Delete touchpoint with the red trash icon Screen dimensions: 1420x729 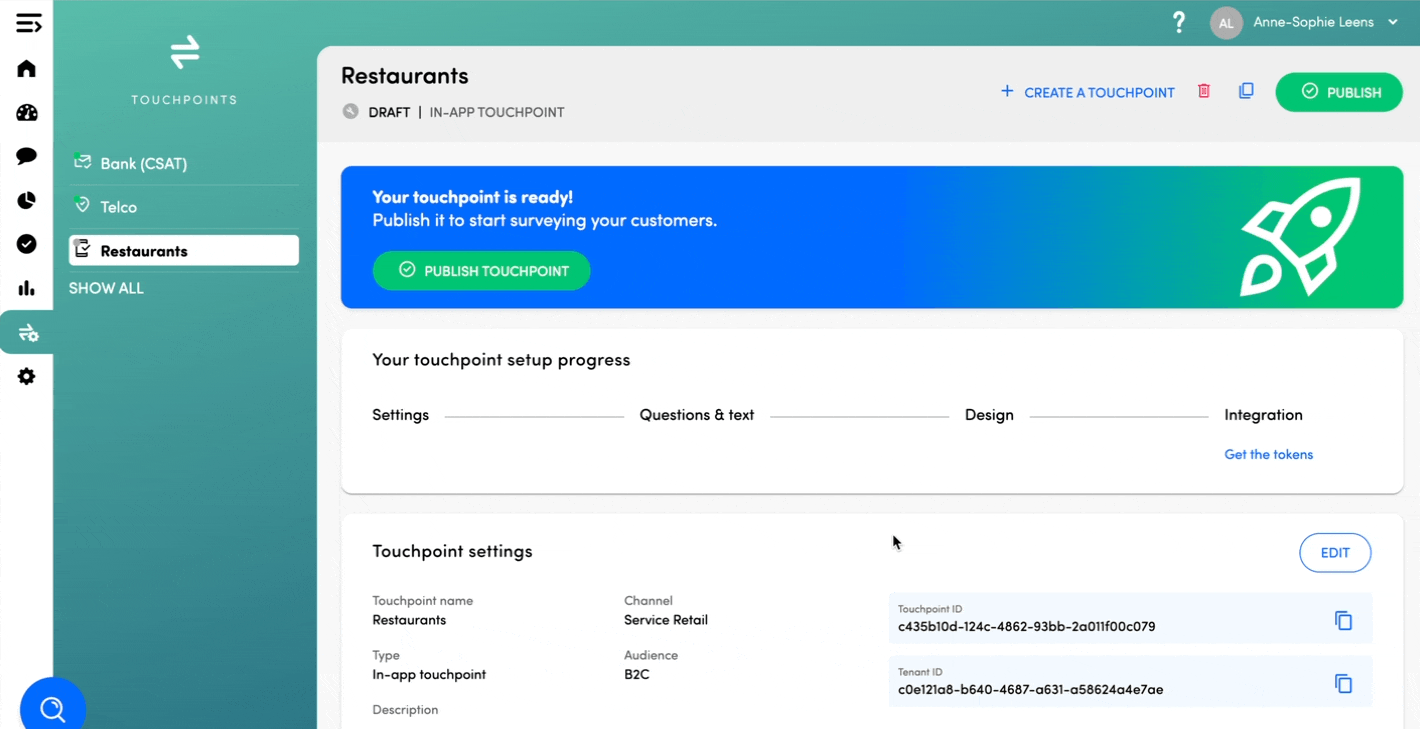(x=1204, y=91)
